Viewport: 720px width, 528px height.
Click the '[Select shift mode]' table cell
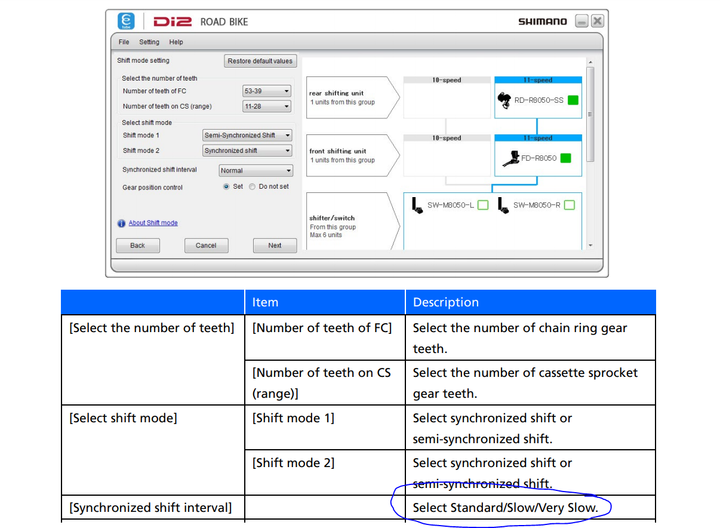pos(153,450)
